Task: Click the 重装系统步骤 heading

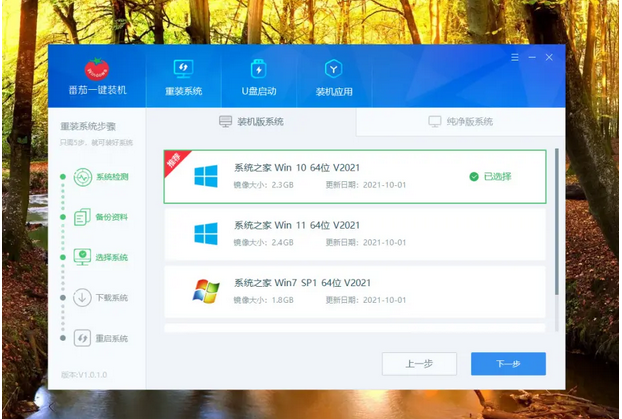Action: [x=88, y=127]
